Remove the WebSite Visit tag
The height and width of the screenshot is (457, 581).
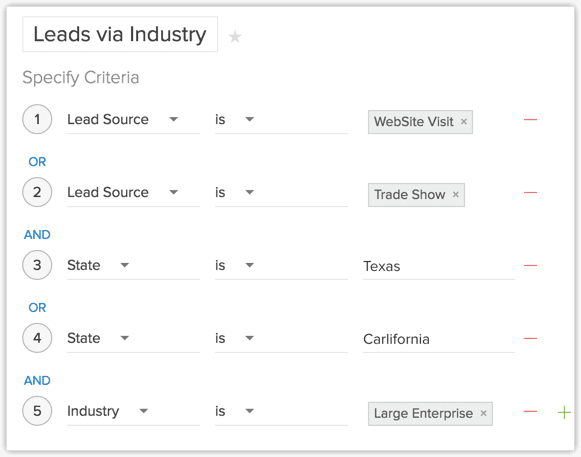(464, 122)
